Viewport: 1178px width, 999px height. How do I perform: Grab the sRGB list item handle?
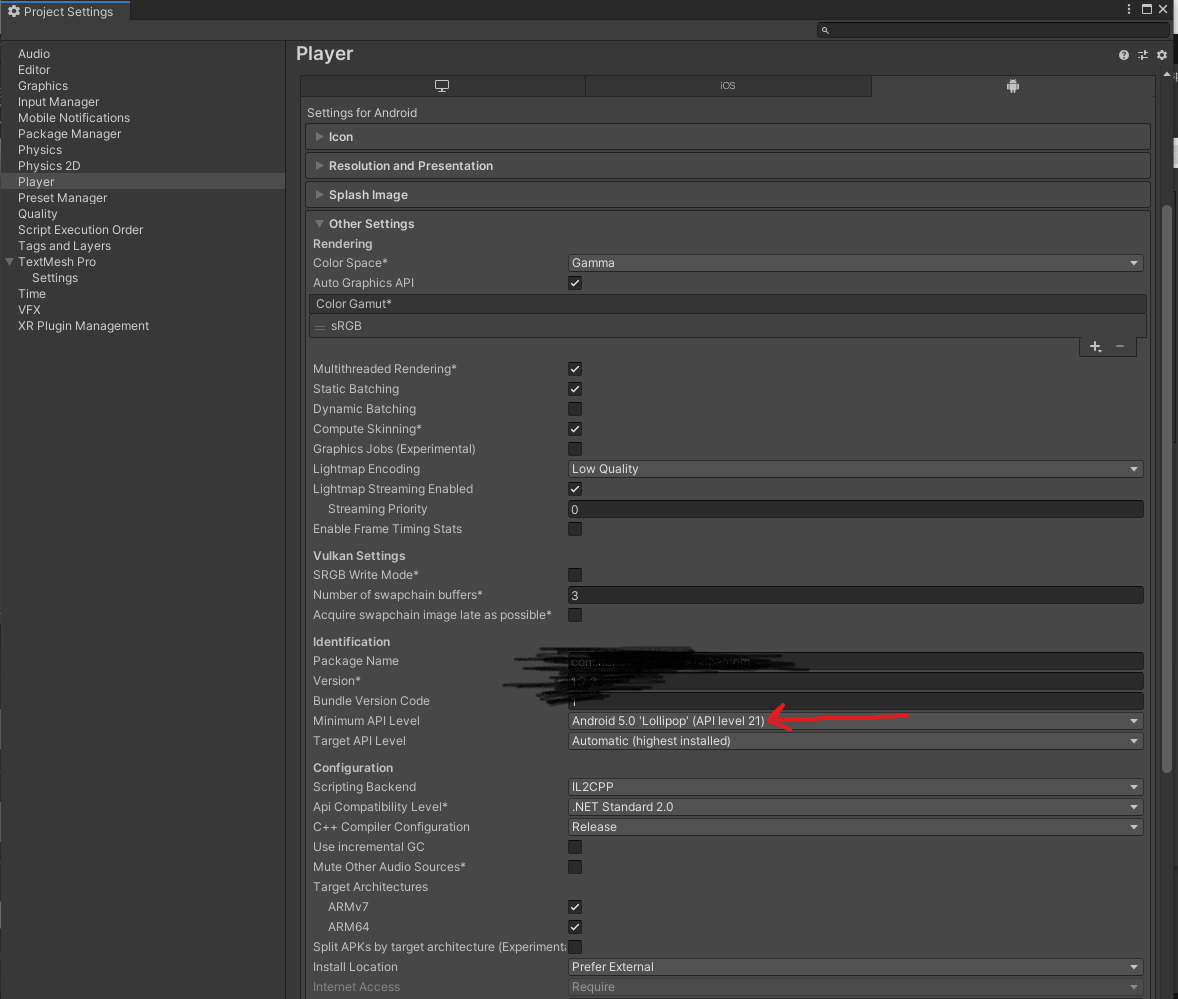pos(320,327)
